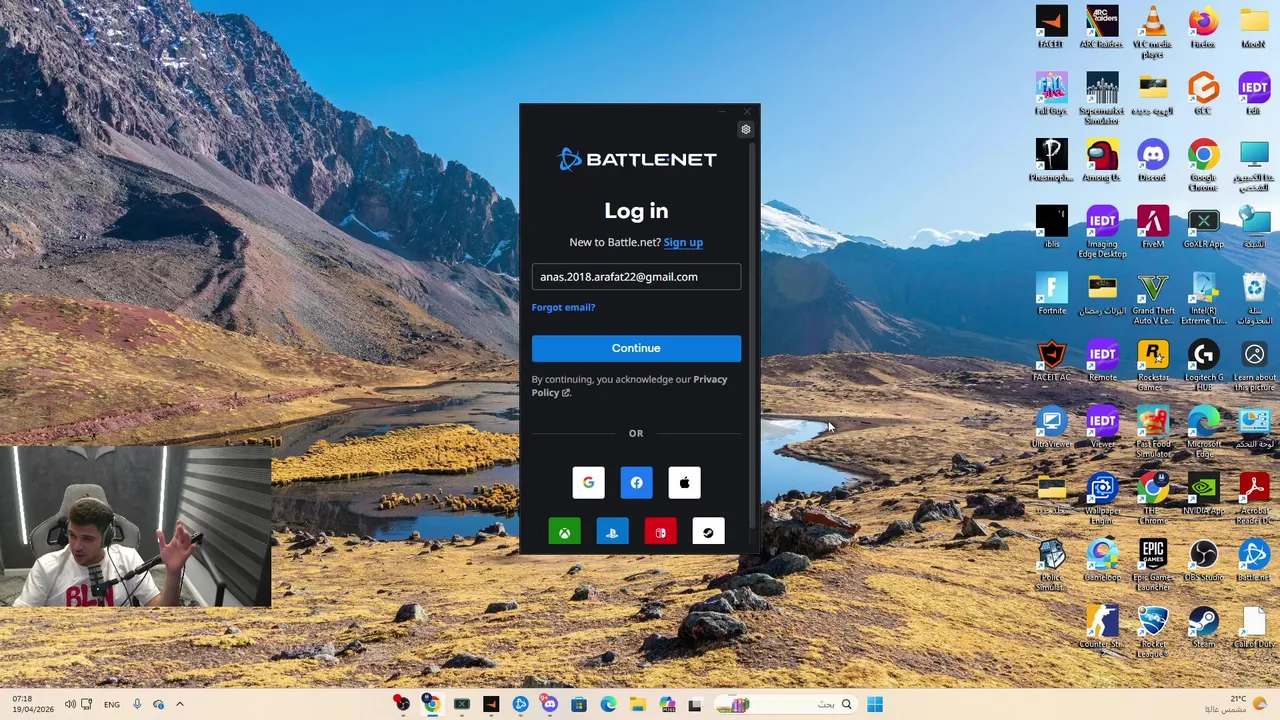Screen dimensions: 1280x720
Task: Select the GoXLR App shortcut
Action: click(1203, 227)
